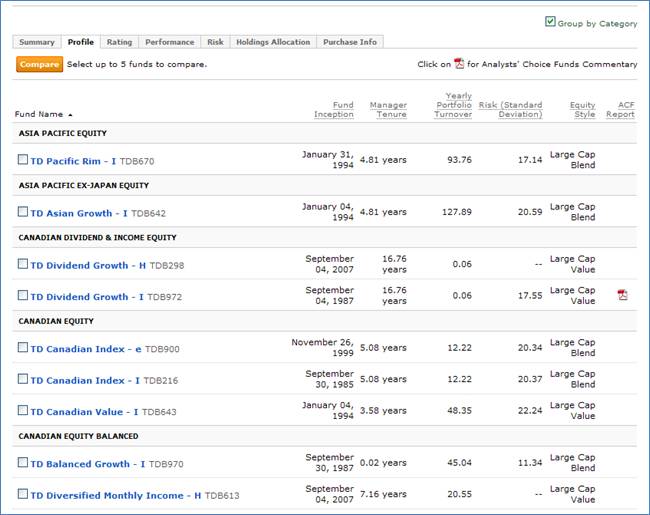
Task: Tick the TD Canadian Index - e checkbox
Action: click(x=23, y=347)
